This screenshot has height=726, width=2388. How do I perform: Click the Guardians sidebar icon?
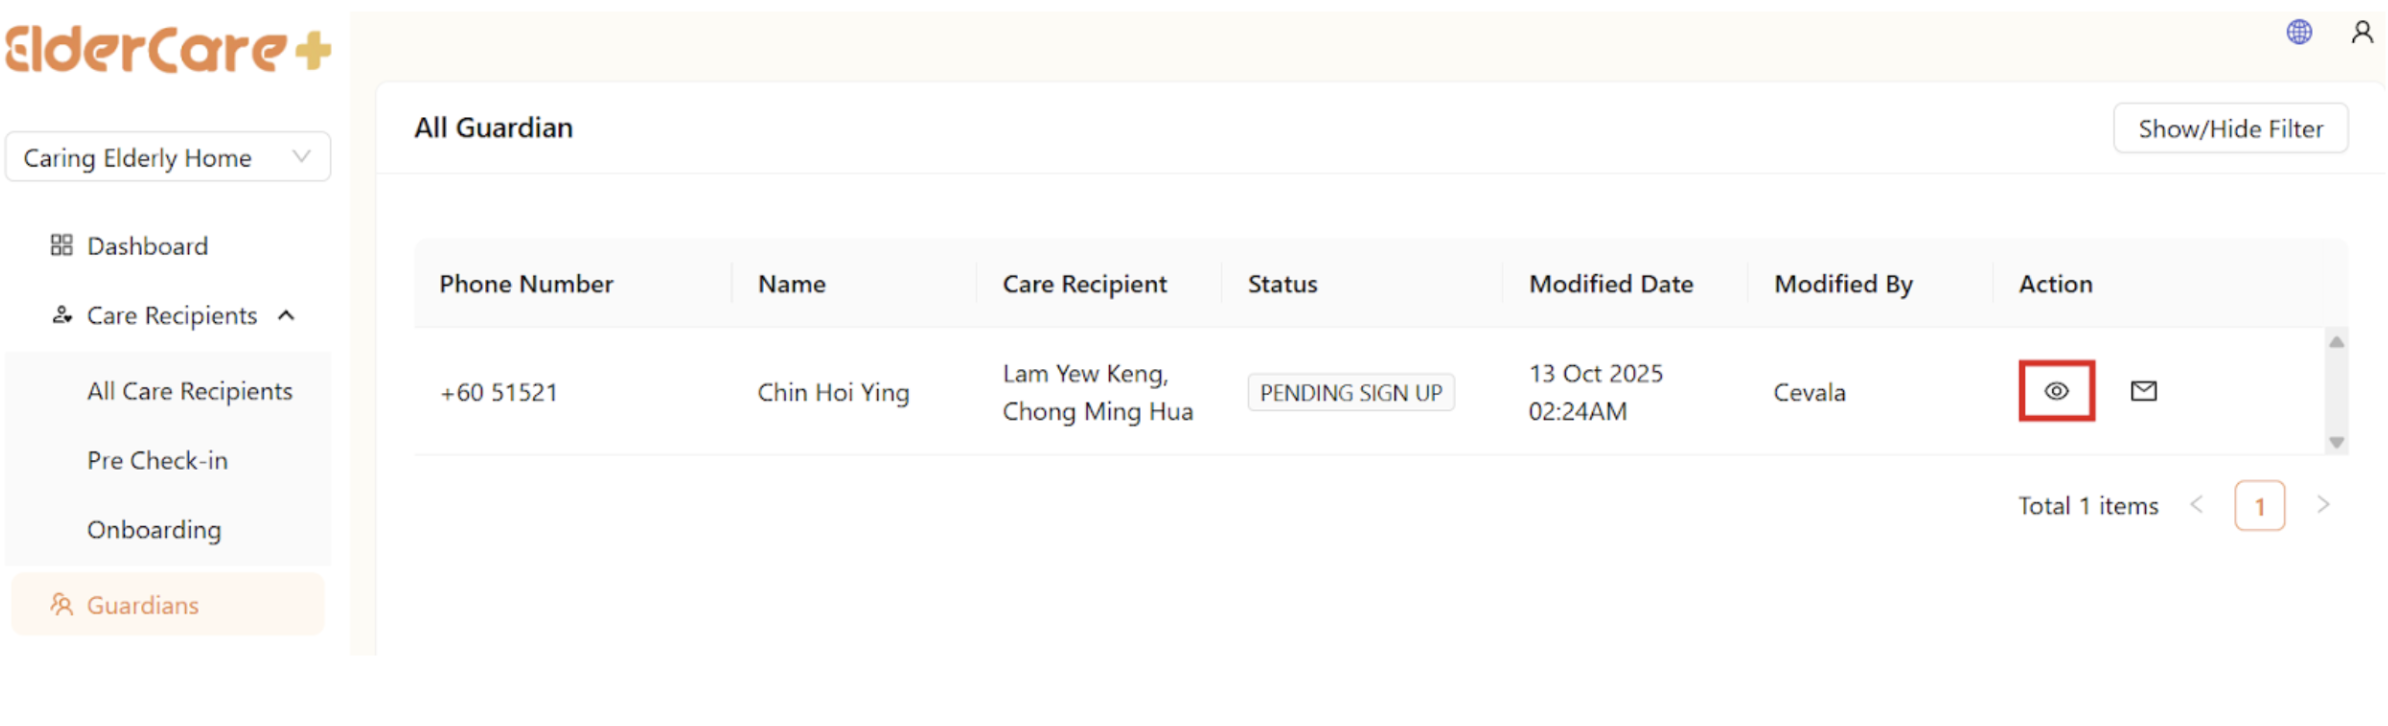[62, 604]
